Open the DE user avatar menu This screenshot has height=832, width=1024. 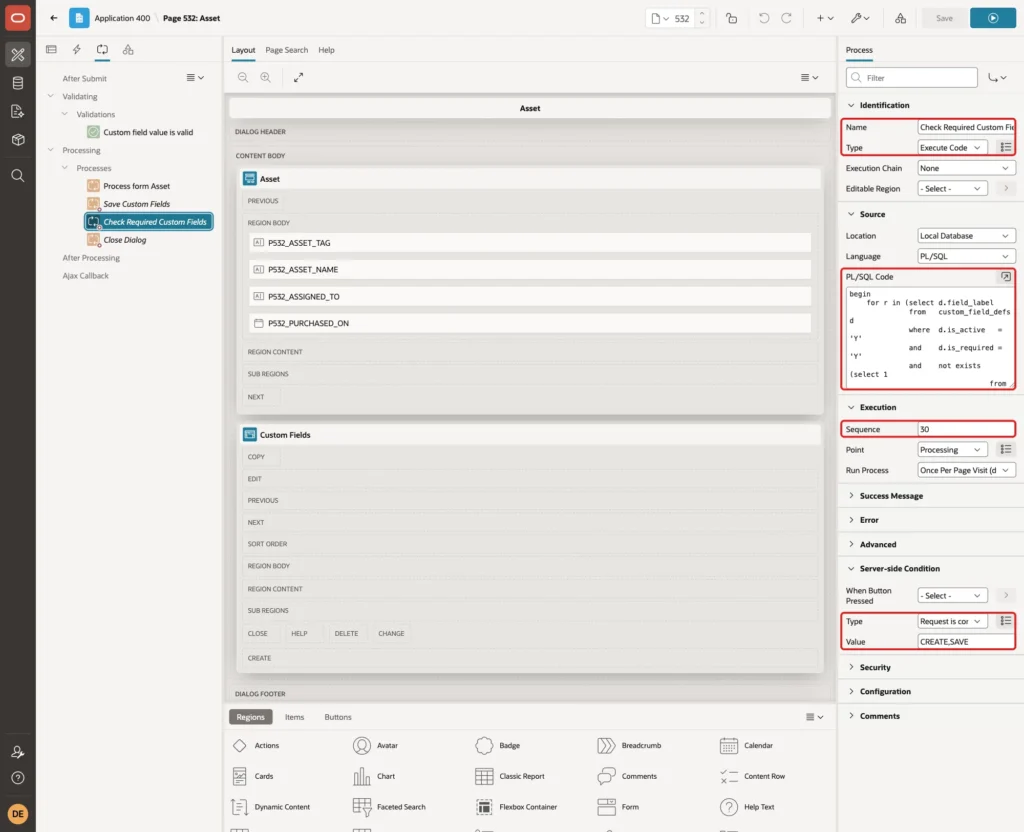click(x=18, y=814)
